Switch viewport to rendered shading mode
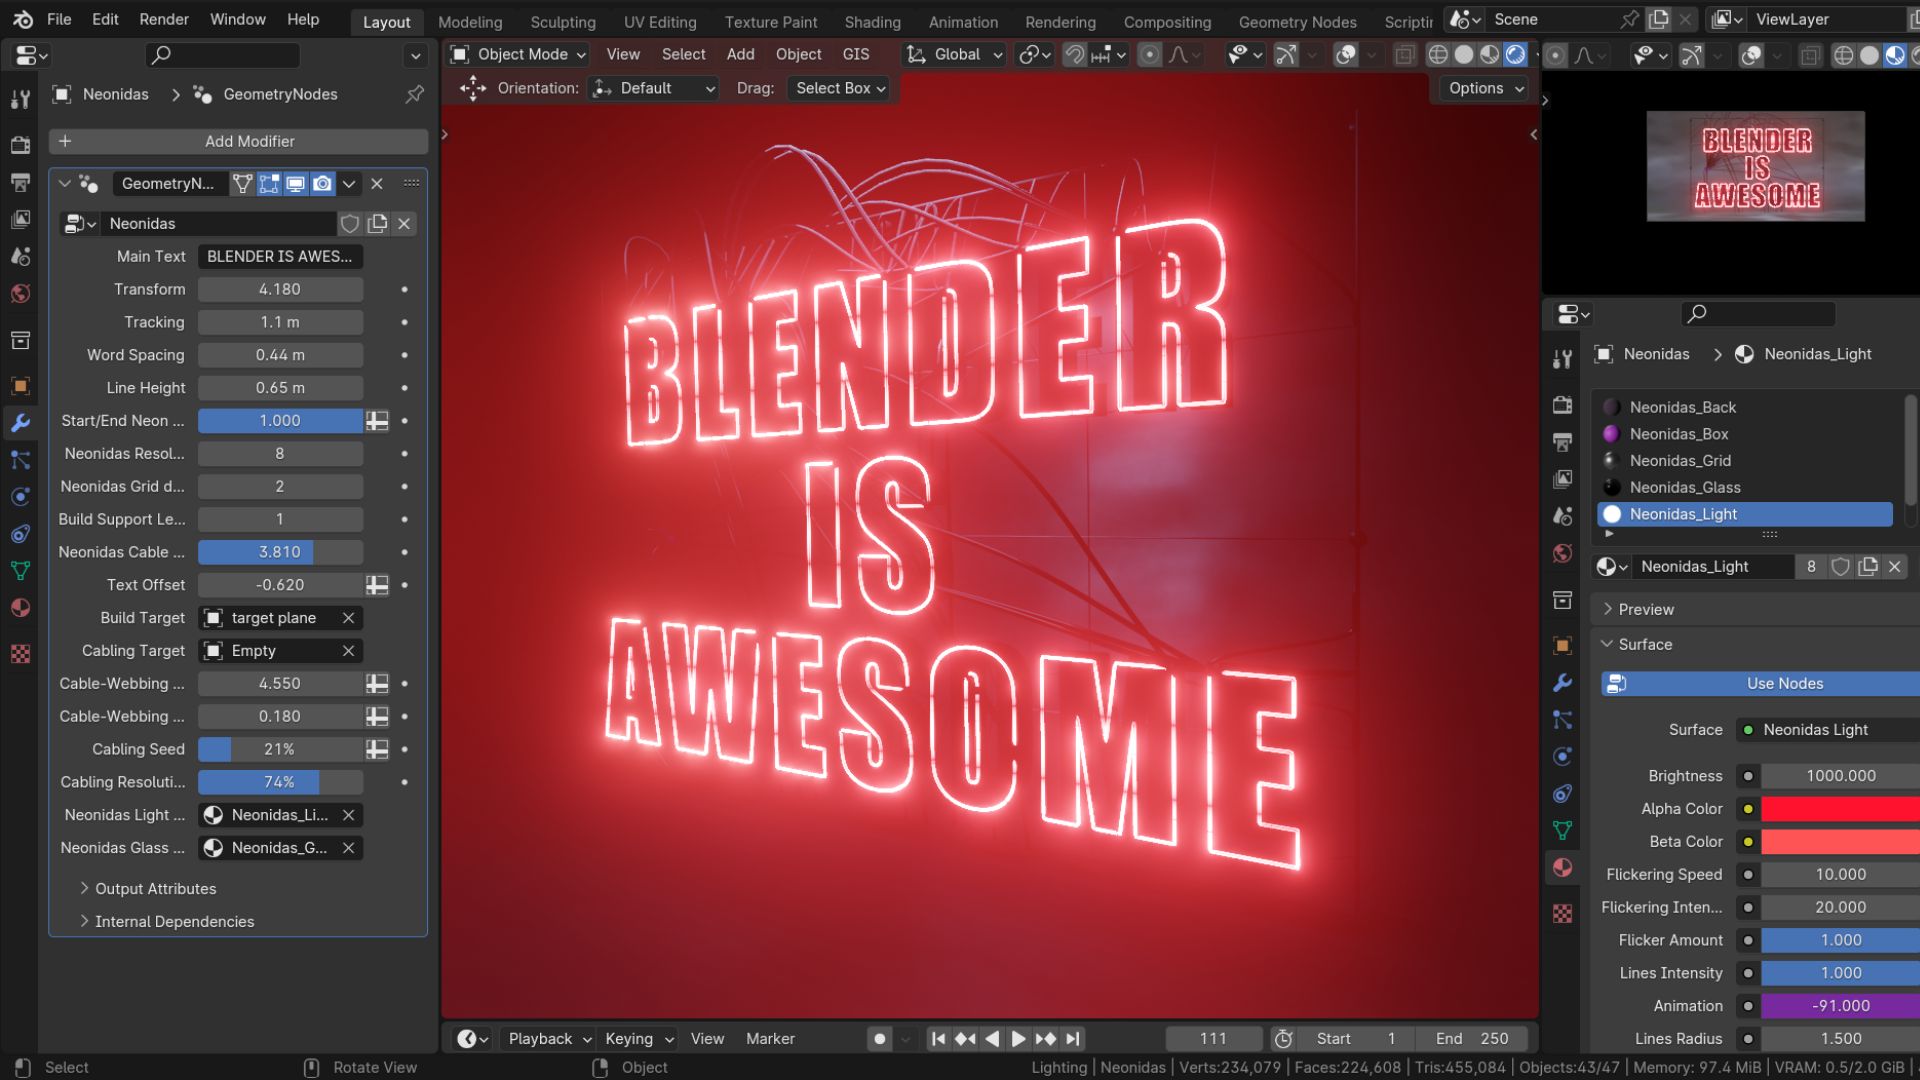Screen dimensions: 1920x1080 (1516, 55)
